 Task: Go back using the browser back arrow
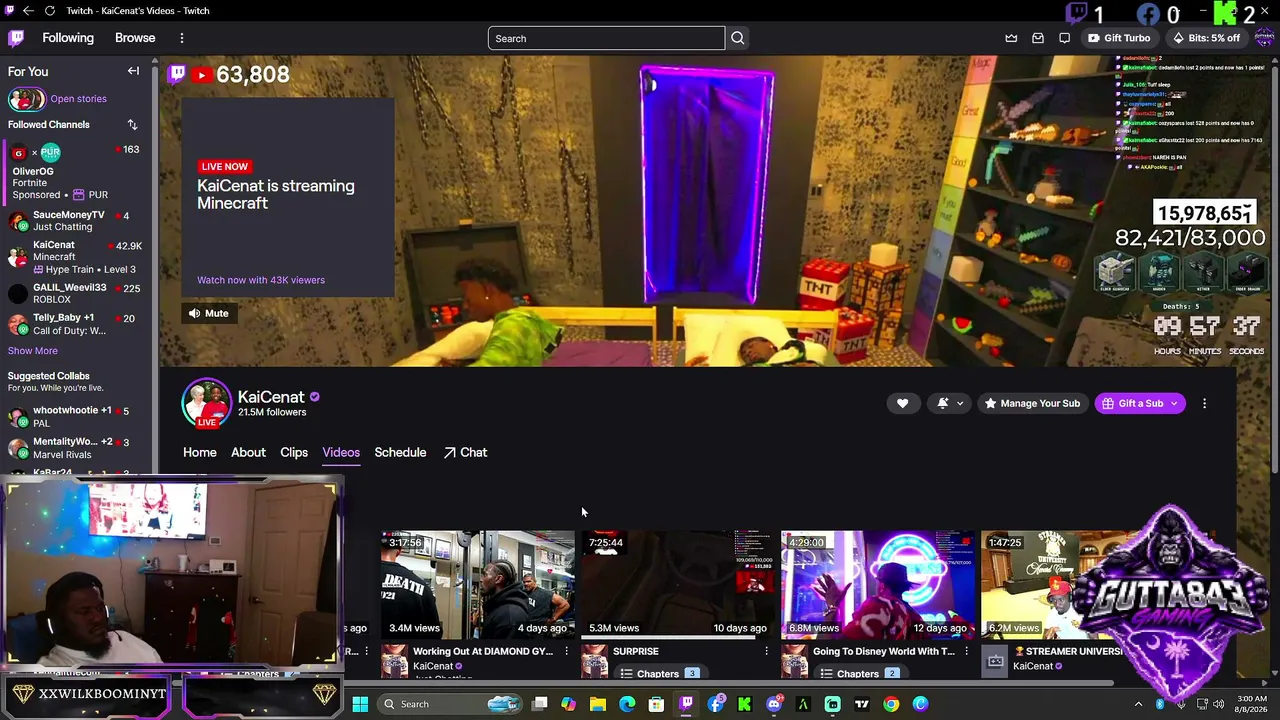coord(28,11)
